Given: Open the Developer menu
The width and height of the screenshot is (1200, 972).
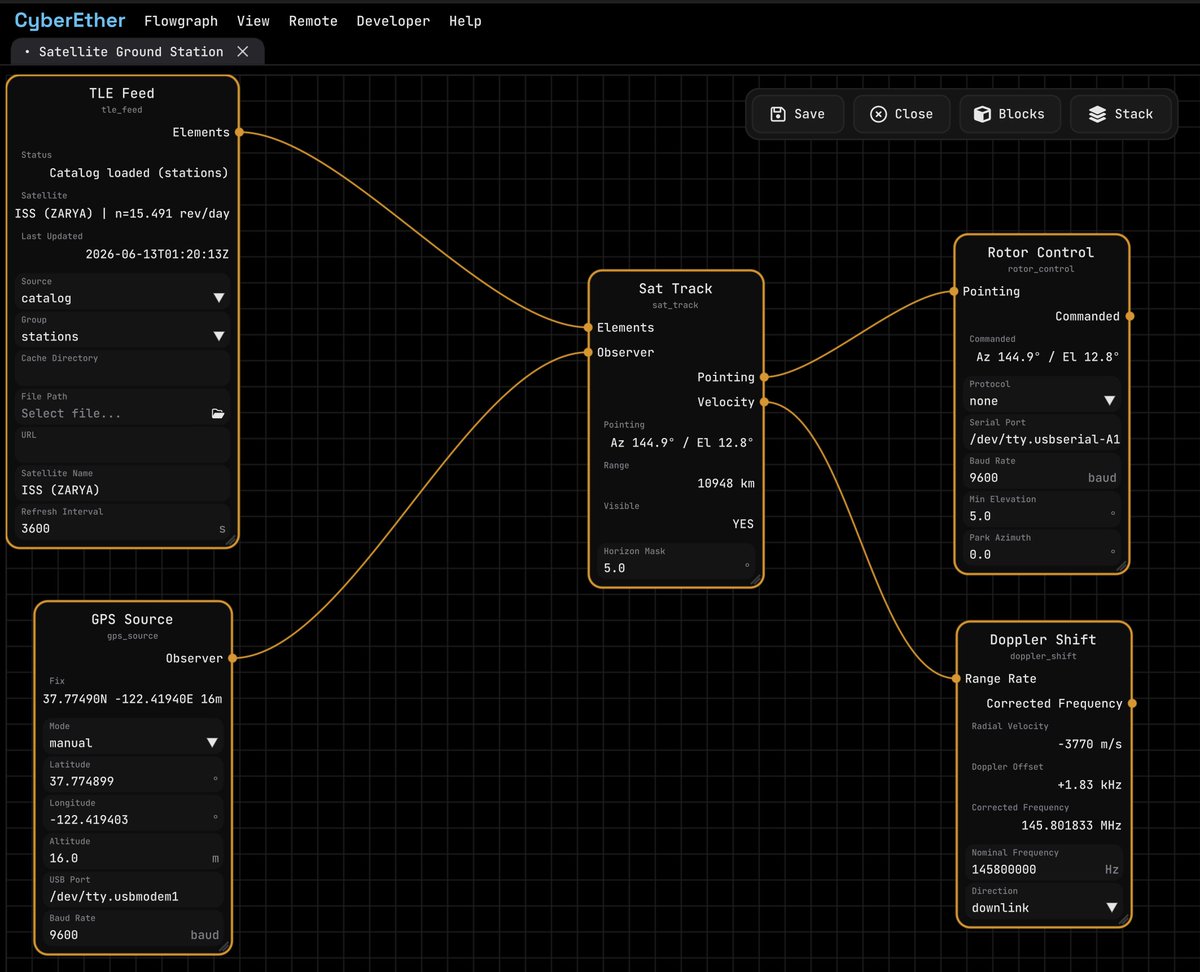Looking at the screenshot, I should 393,21.
